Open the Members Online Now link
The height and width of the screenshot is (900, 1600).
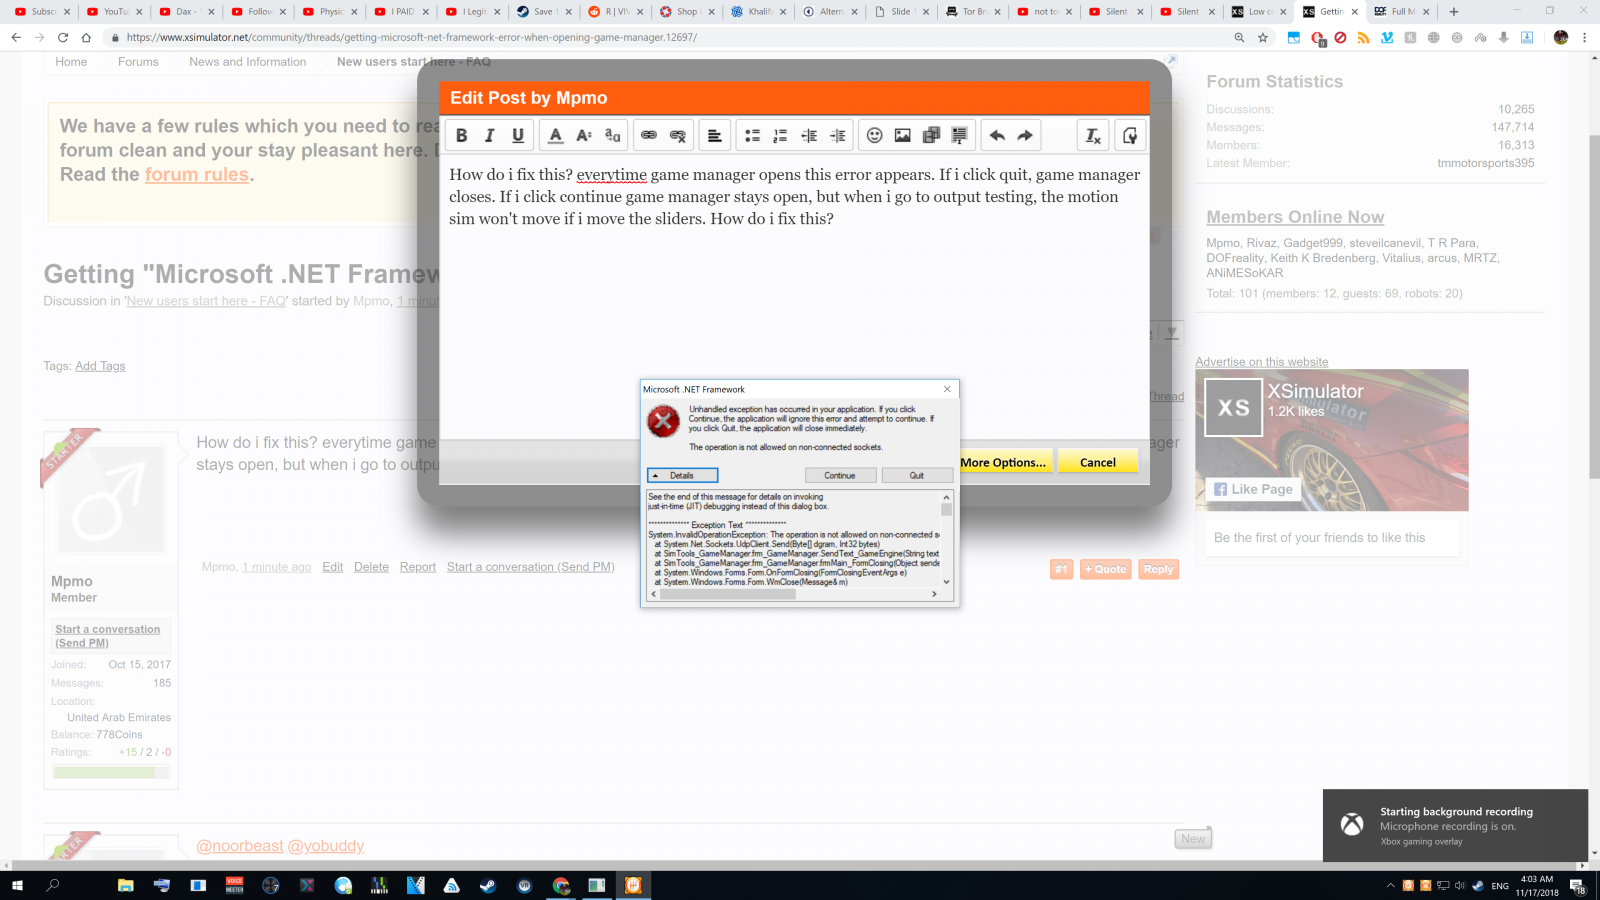(x=1295, y=217)
